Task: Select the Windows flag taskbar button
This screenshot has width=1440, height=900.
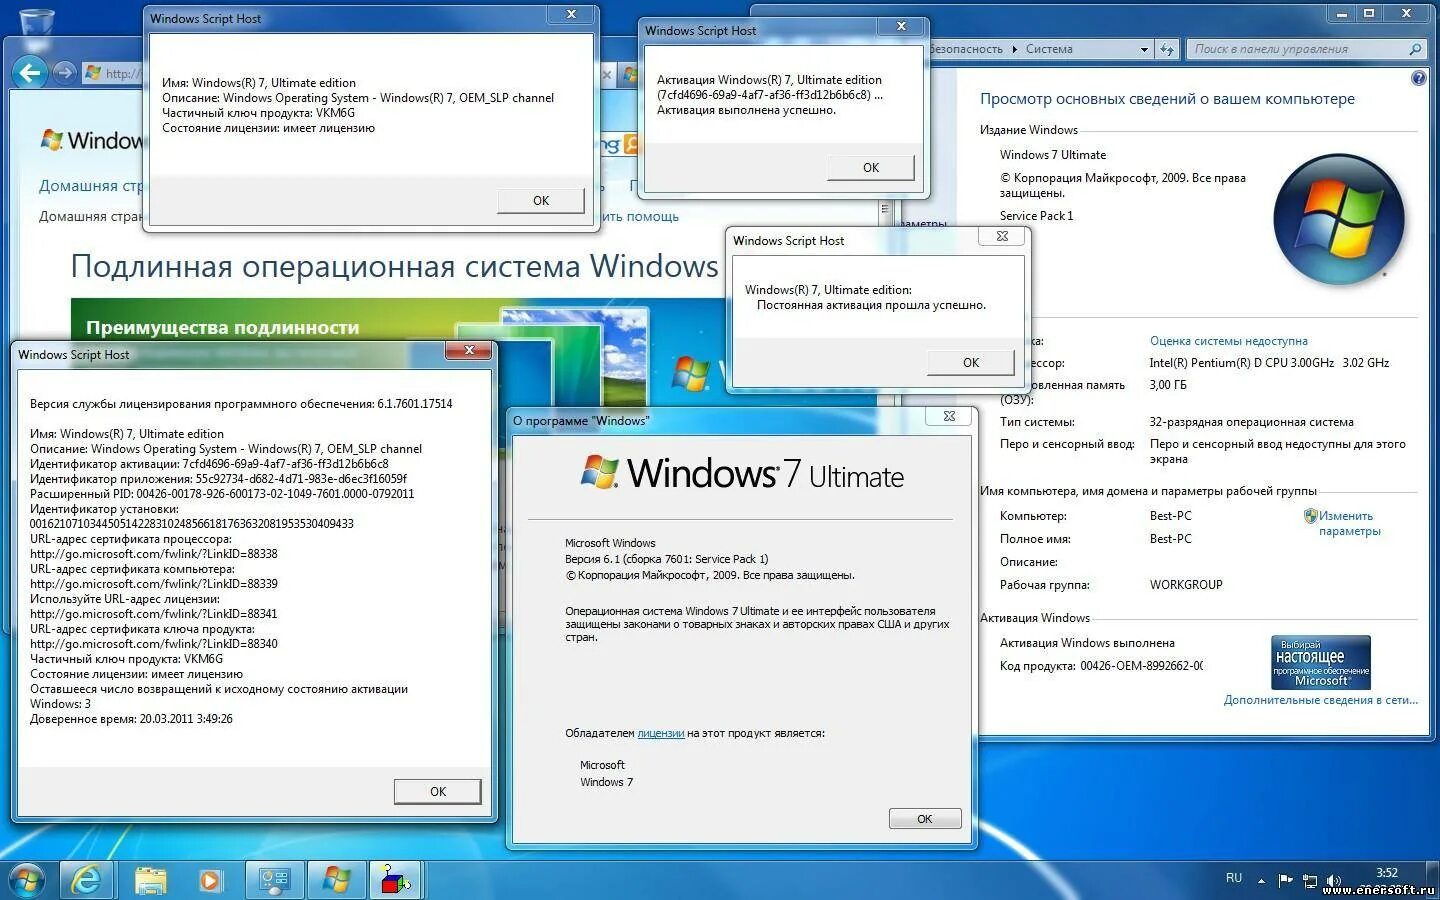Action: [336, 880]
